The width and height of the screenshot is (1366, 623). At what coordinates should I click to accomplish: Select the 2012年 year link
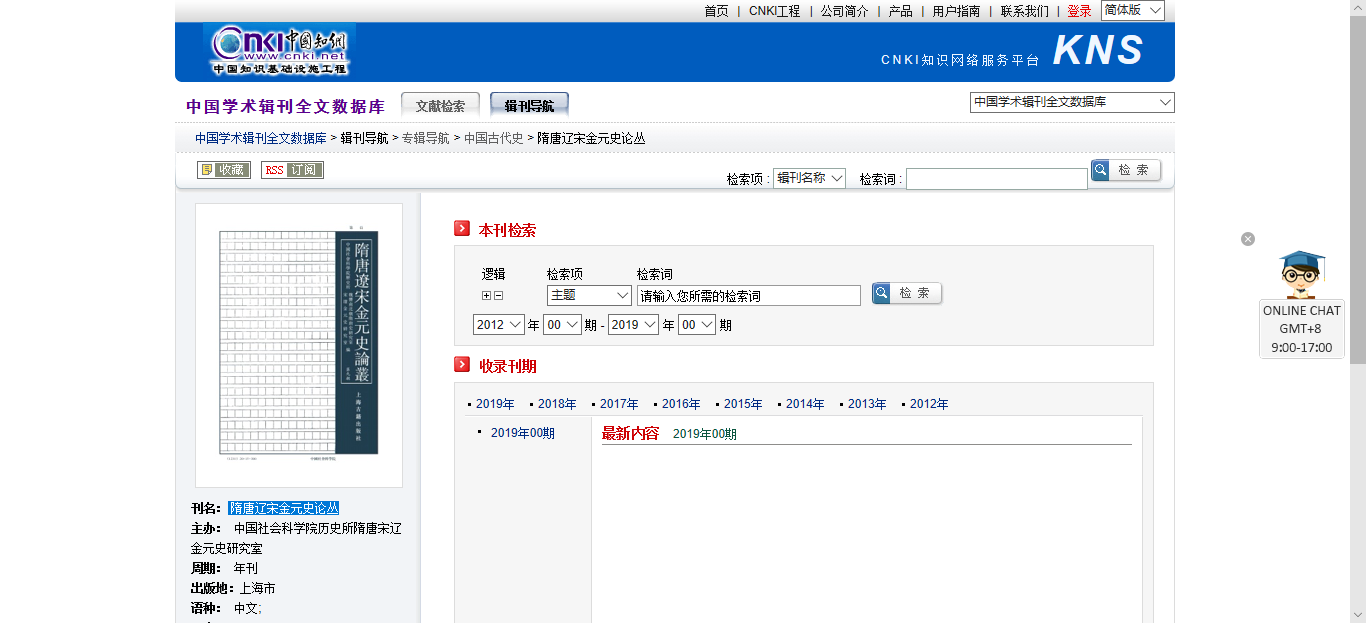pyautogui.click(x=929, y=404)
